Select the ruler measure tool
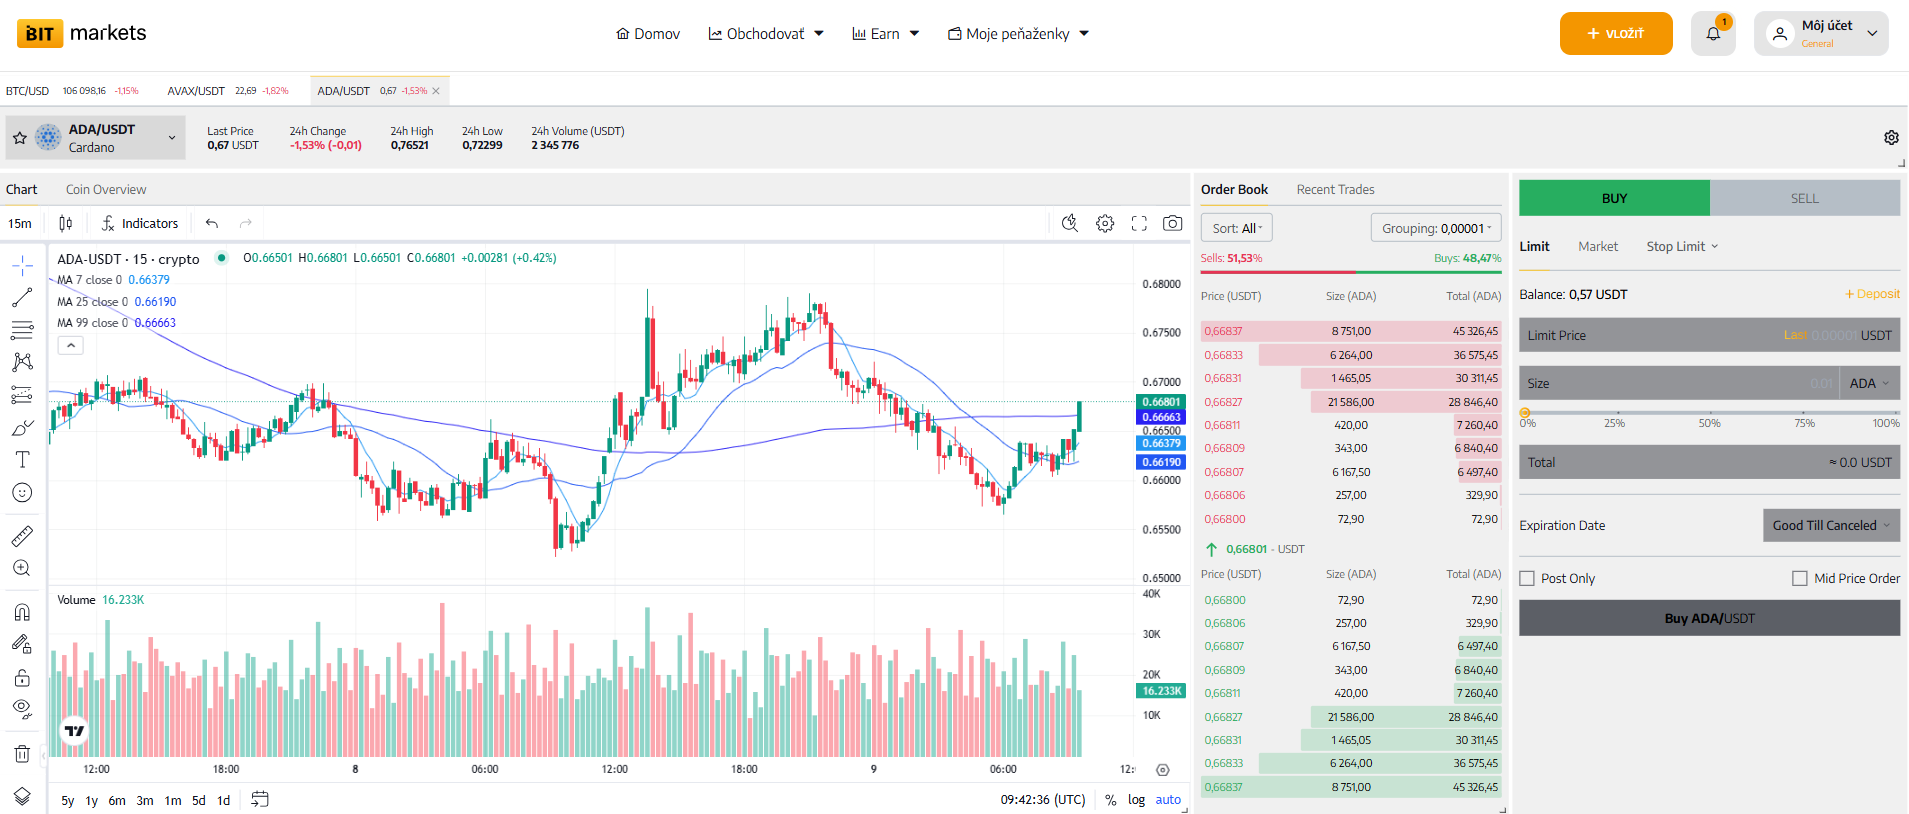The width and height of the screenshot is (1909, 814). (x=22, y=536)
